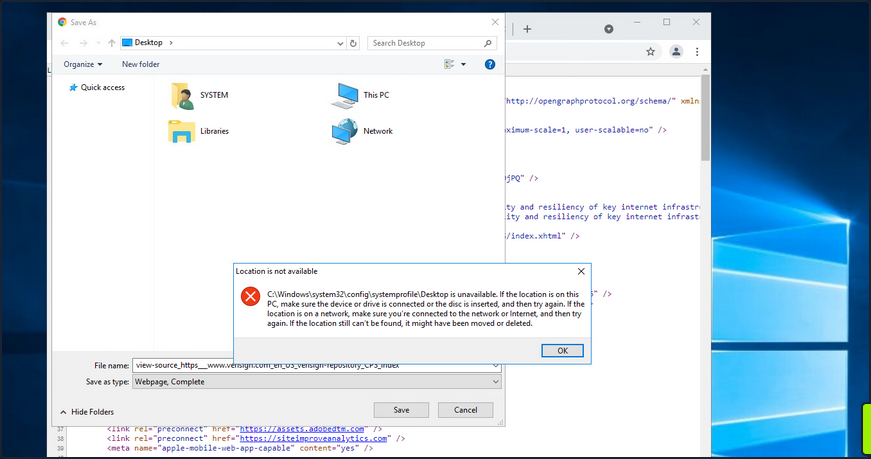
Task: Click the Save button in Save As dialog
Action: point(401,410)
